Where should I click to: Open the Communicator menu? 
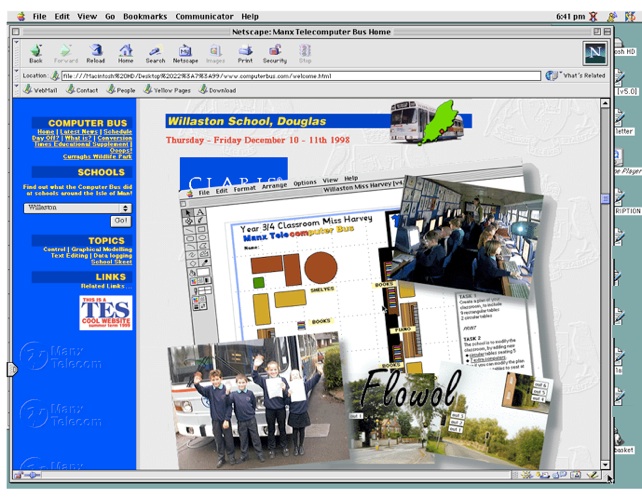(205, 17)
